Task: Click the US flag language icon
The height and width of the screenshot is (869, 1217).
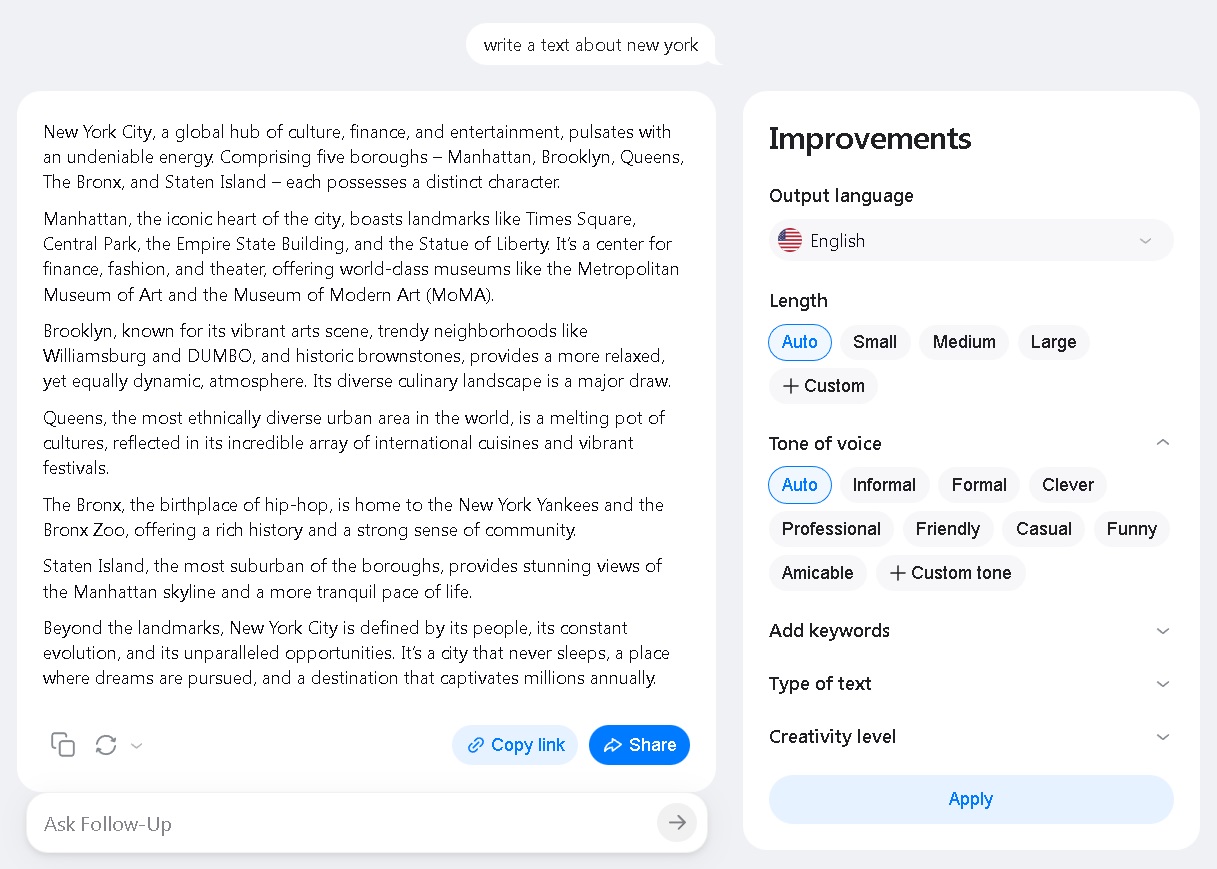Action: [790, 241]
